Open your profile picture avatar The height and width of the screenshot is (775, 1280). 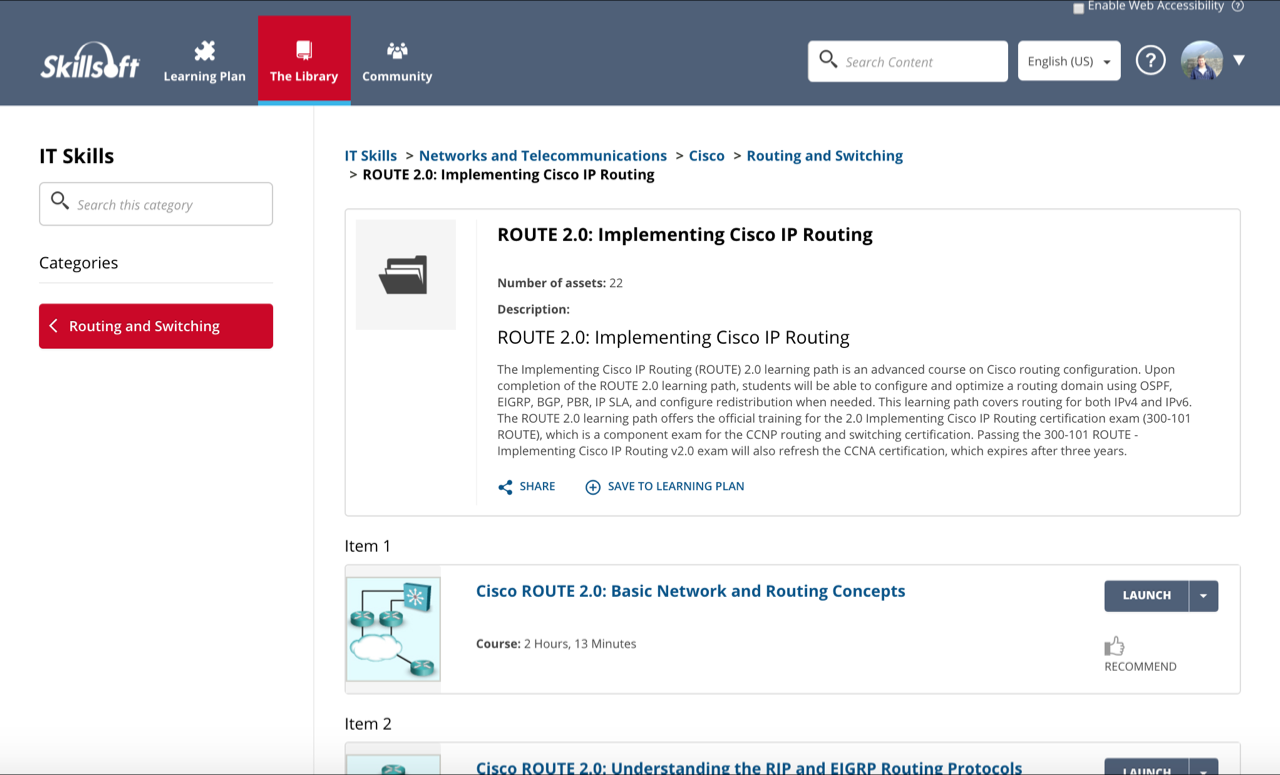pyautogui.click(x=1200, y=60)
